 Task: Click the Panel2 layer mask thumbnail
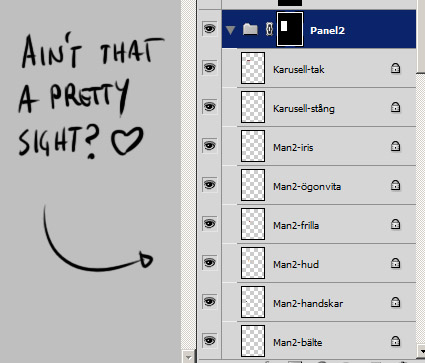pyautogui.click(x=290, y=29)
